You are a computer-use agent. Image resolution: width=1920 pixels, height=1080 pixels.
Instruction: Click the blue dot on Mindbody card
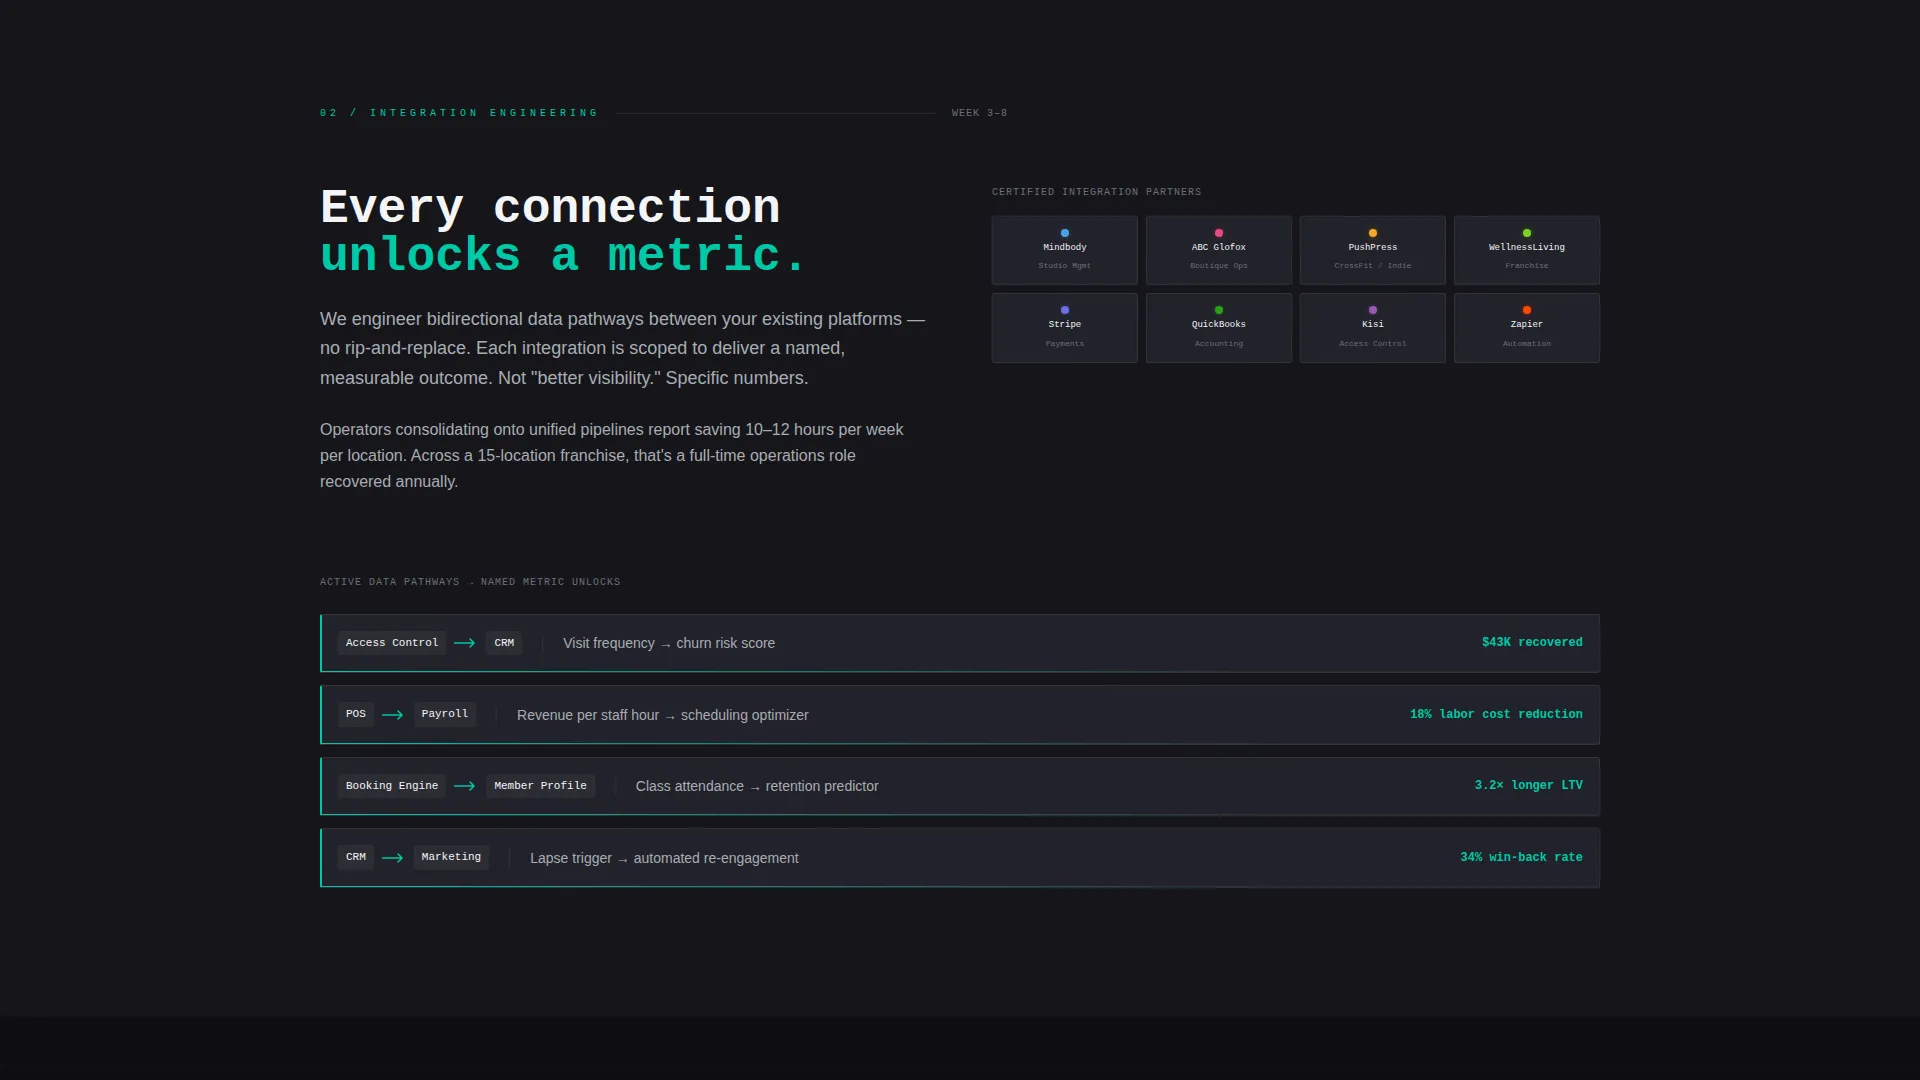pos(1064,233)
